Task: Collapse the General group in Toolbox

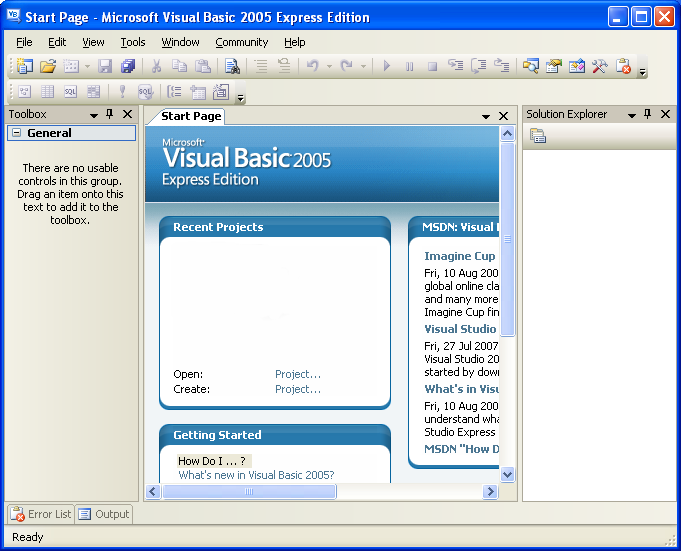Action: [16, 133]
